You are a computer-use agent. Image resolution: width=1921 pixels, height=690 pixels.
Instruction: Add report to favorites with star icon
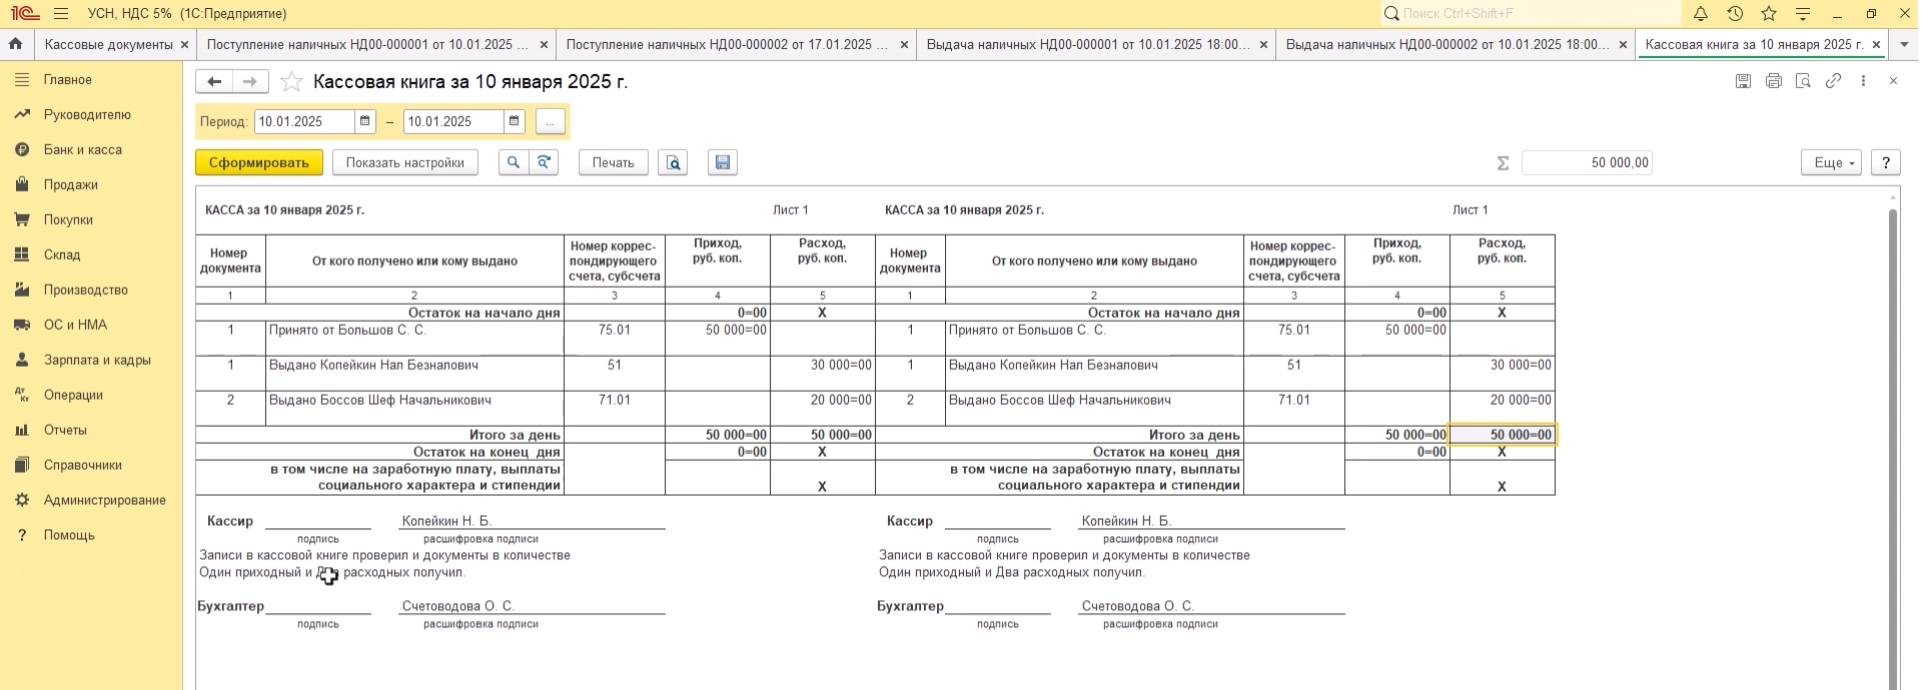(291, 82)
